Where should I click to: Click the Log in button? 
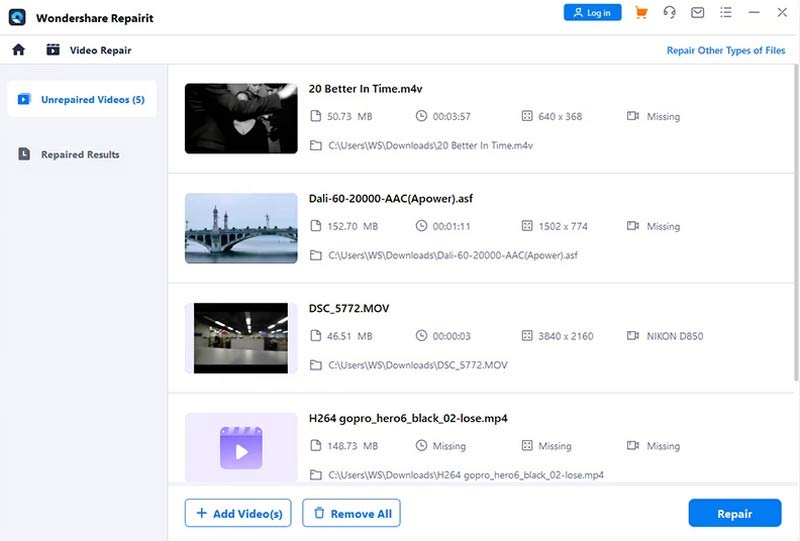pyautogui.click(x=592, y=13)
